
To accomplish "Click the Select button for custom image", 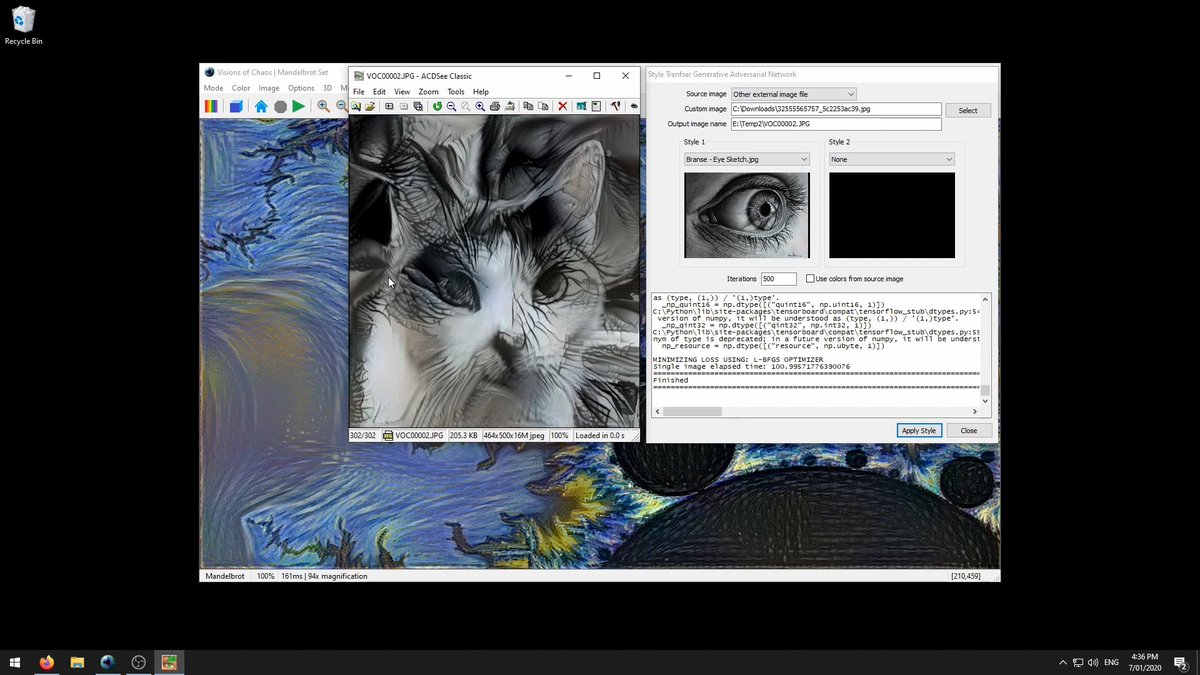I will click(968, 110).
